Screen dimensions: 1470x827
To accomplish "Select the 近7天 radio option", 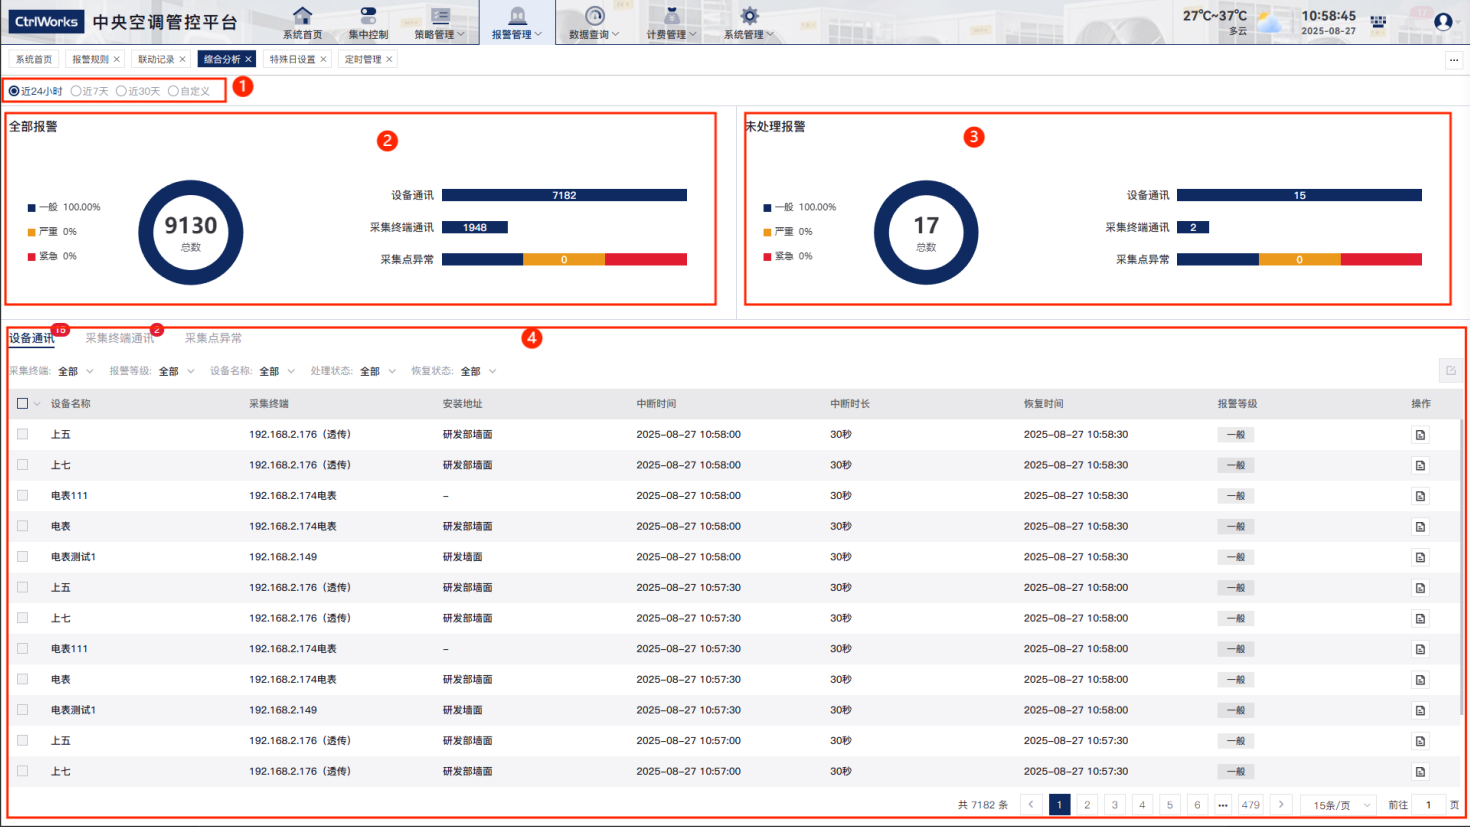I will click(76, 91).
